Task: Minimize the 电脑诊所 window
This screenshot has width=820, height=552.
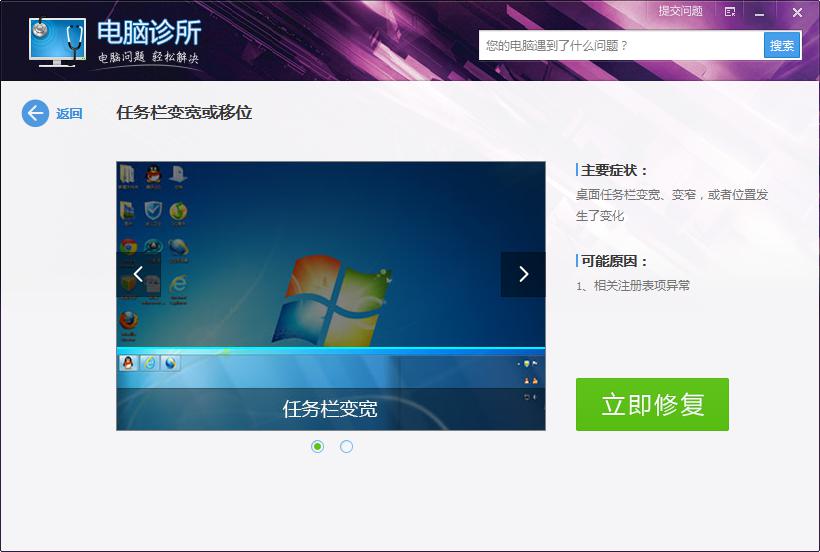Action: point(759,13)
